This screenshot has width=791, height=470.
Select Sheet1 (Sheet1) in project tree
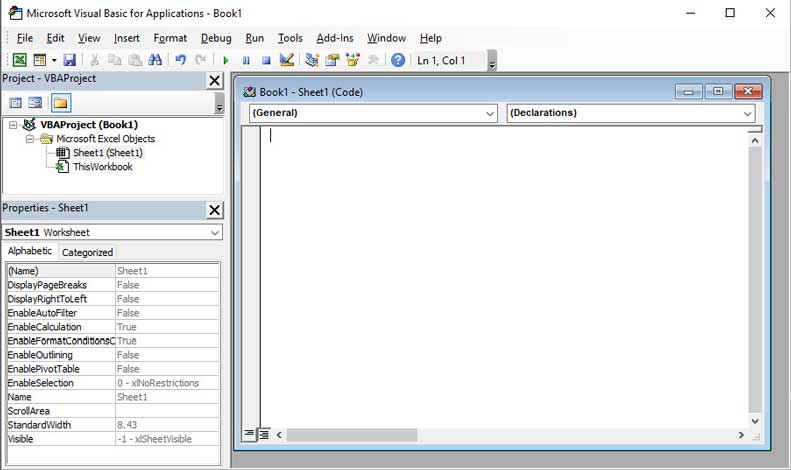click(107, 153)
